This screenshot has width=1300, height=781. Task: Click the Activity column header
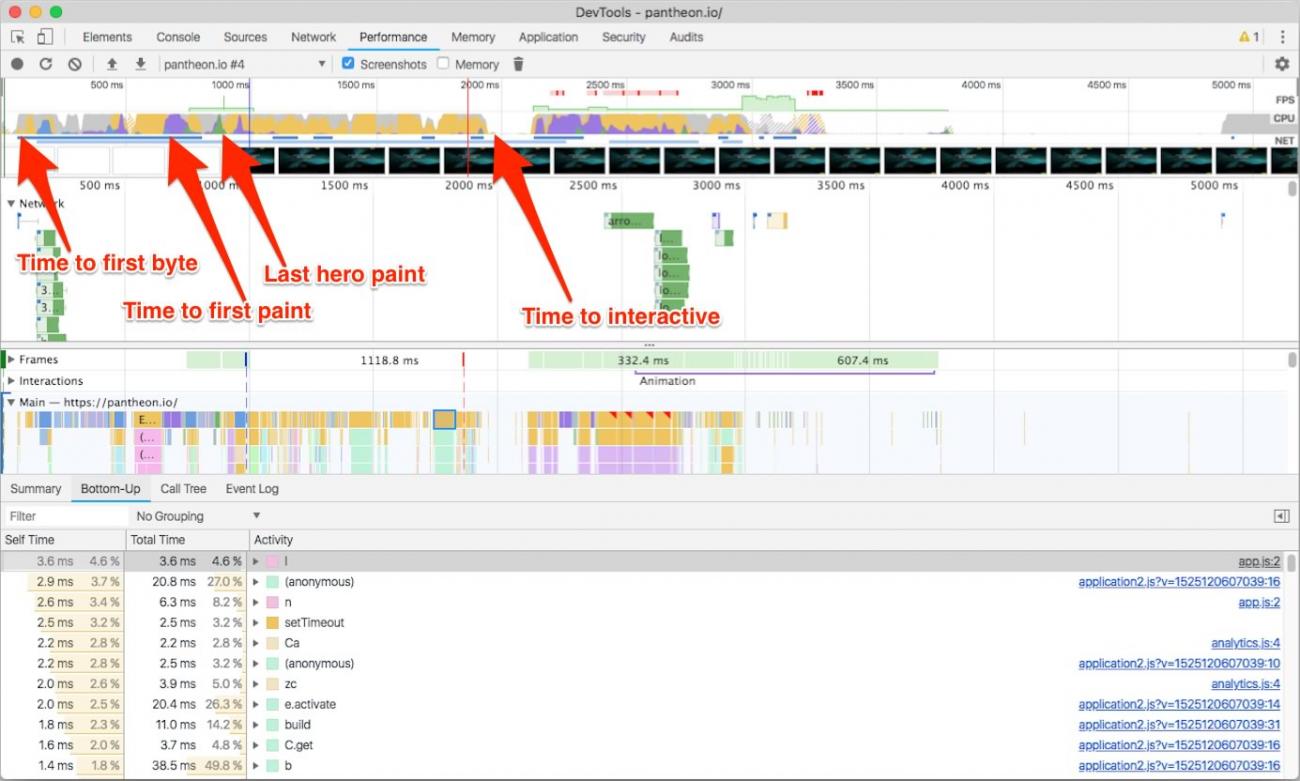tap(765, 540)
